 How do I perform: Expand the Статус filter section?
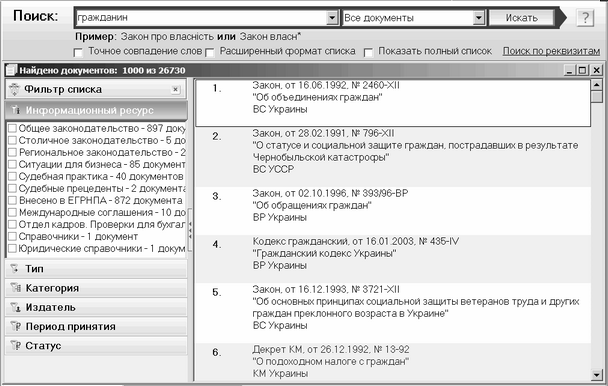click(x=96, y=345)
